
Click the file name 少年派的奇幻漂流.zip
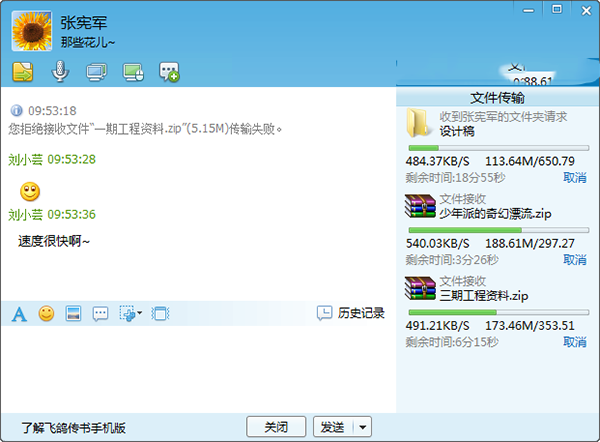(495, 213)
